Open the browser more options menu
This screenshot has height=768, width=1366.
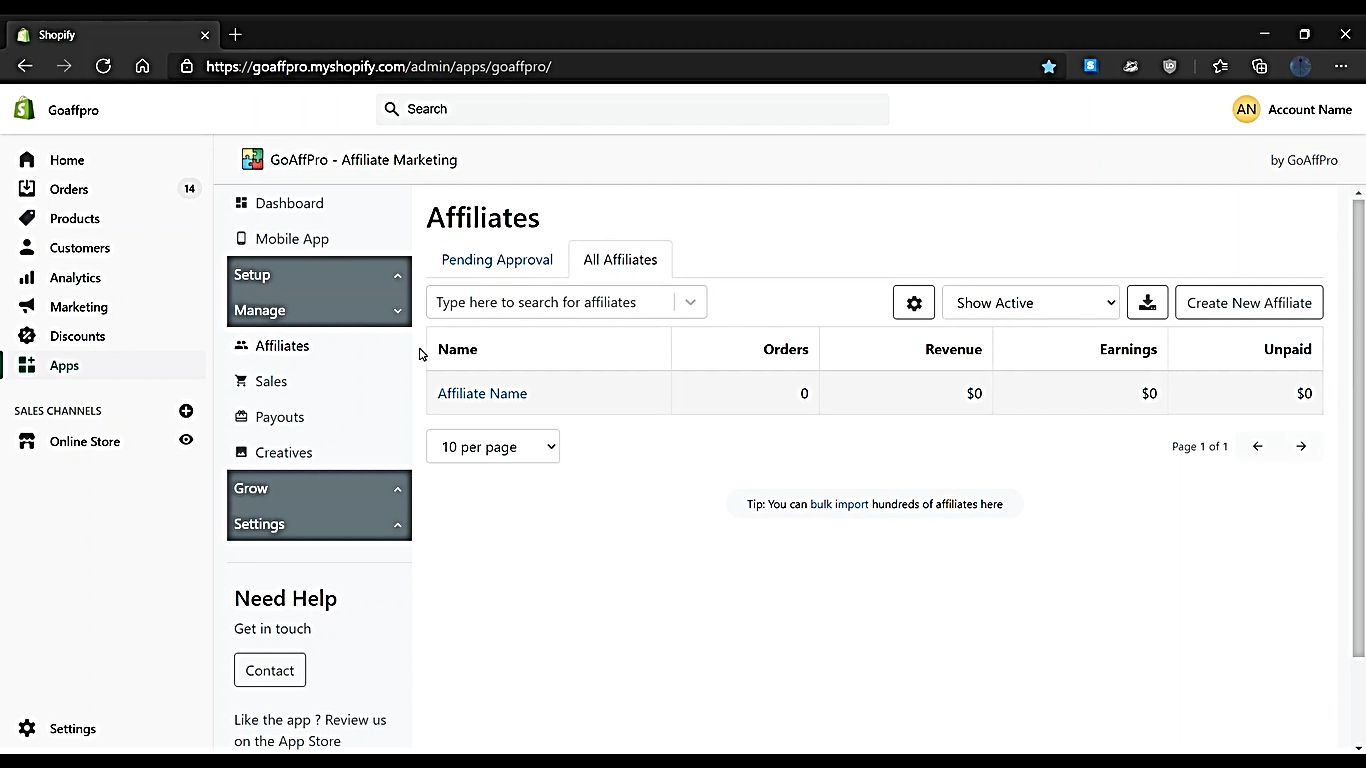click(x=1341, y=66)
